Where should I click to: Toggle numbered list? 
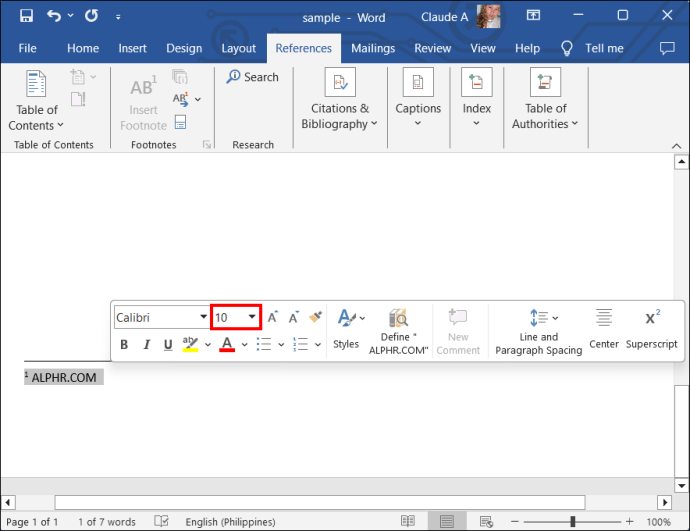click(301, 344)
